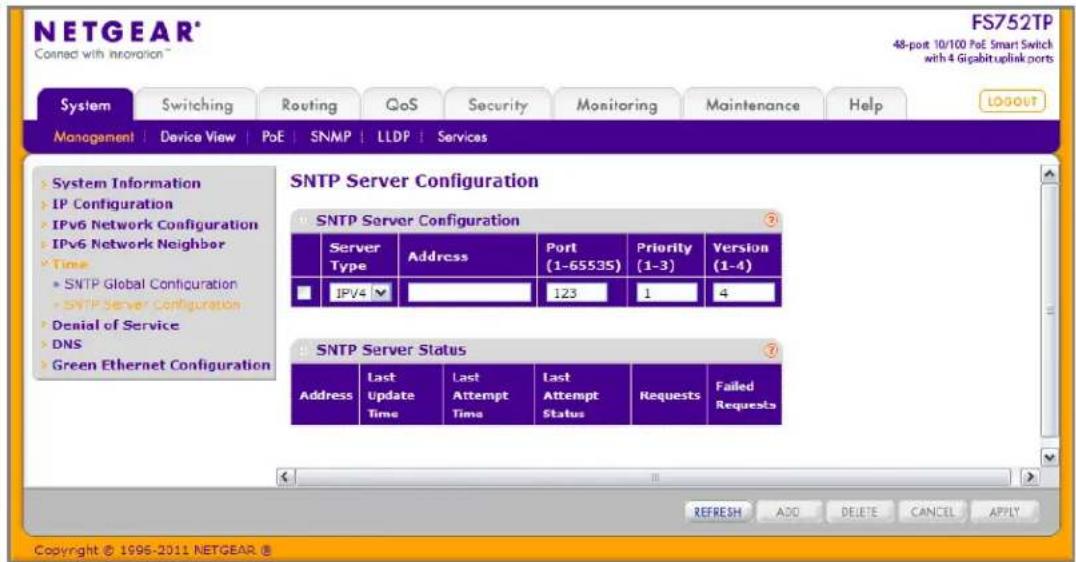Expand IPv6 Network Configuration section
This screenshot has height=562, width=1076.
155,224
